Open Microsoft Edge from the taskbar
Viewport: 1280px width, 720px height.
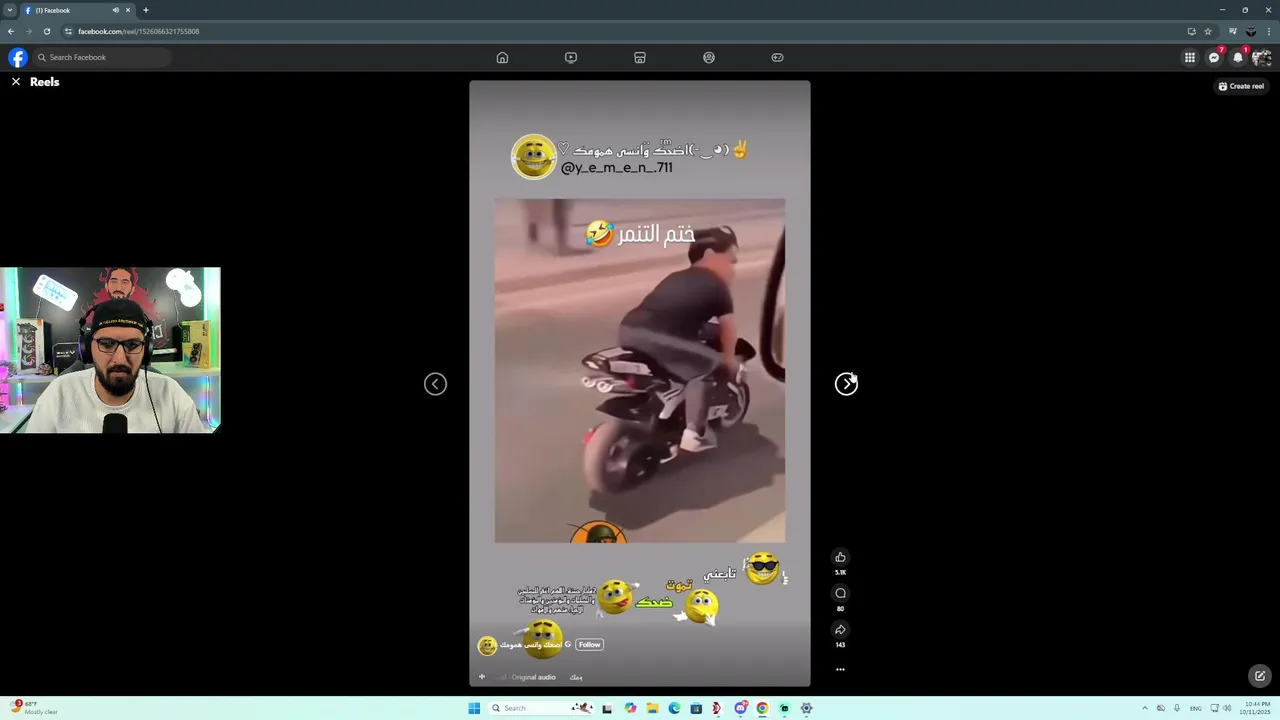[674, 708]
